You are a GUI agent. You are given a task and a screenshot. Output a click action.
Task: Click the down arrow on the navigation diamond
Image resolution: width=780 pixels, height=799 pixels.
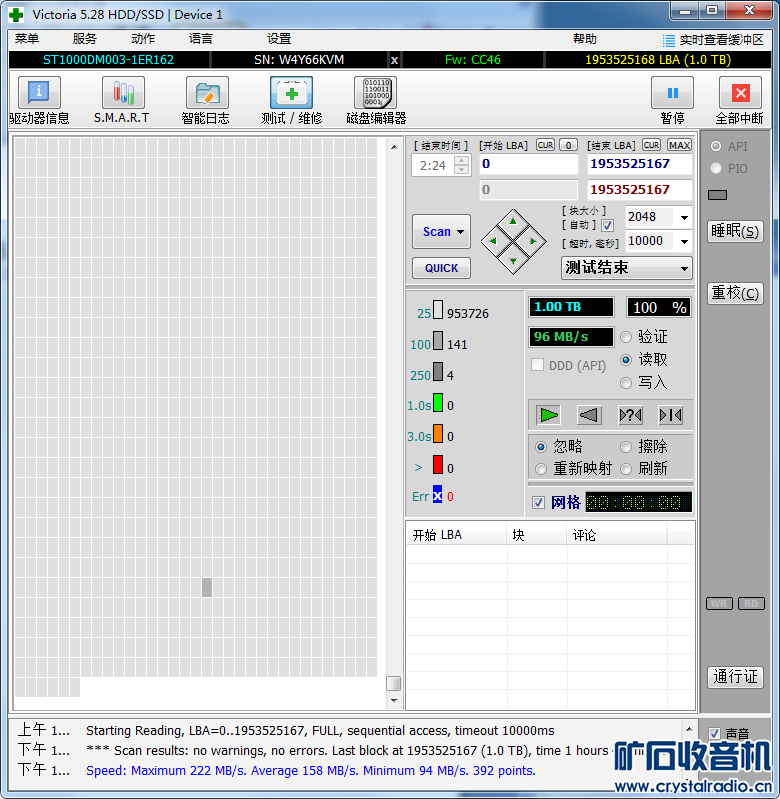(513, 261)
